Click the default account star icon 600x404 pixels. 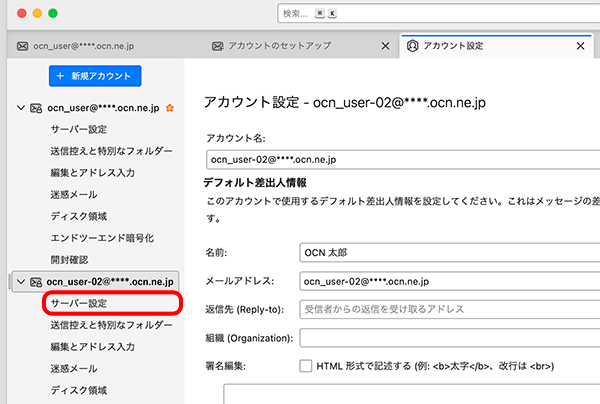point(169,107)
